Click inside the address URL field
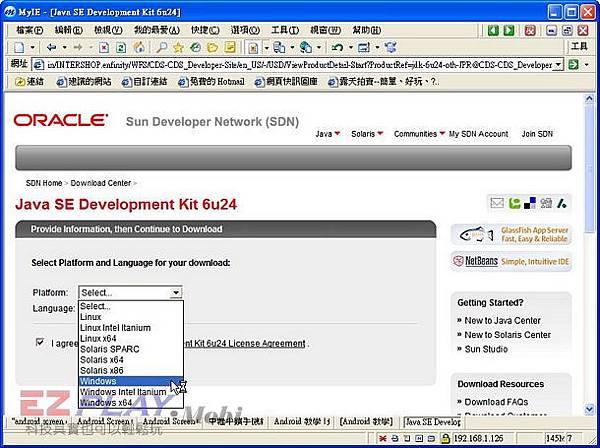Screen dimensions: 600x448 298,64
